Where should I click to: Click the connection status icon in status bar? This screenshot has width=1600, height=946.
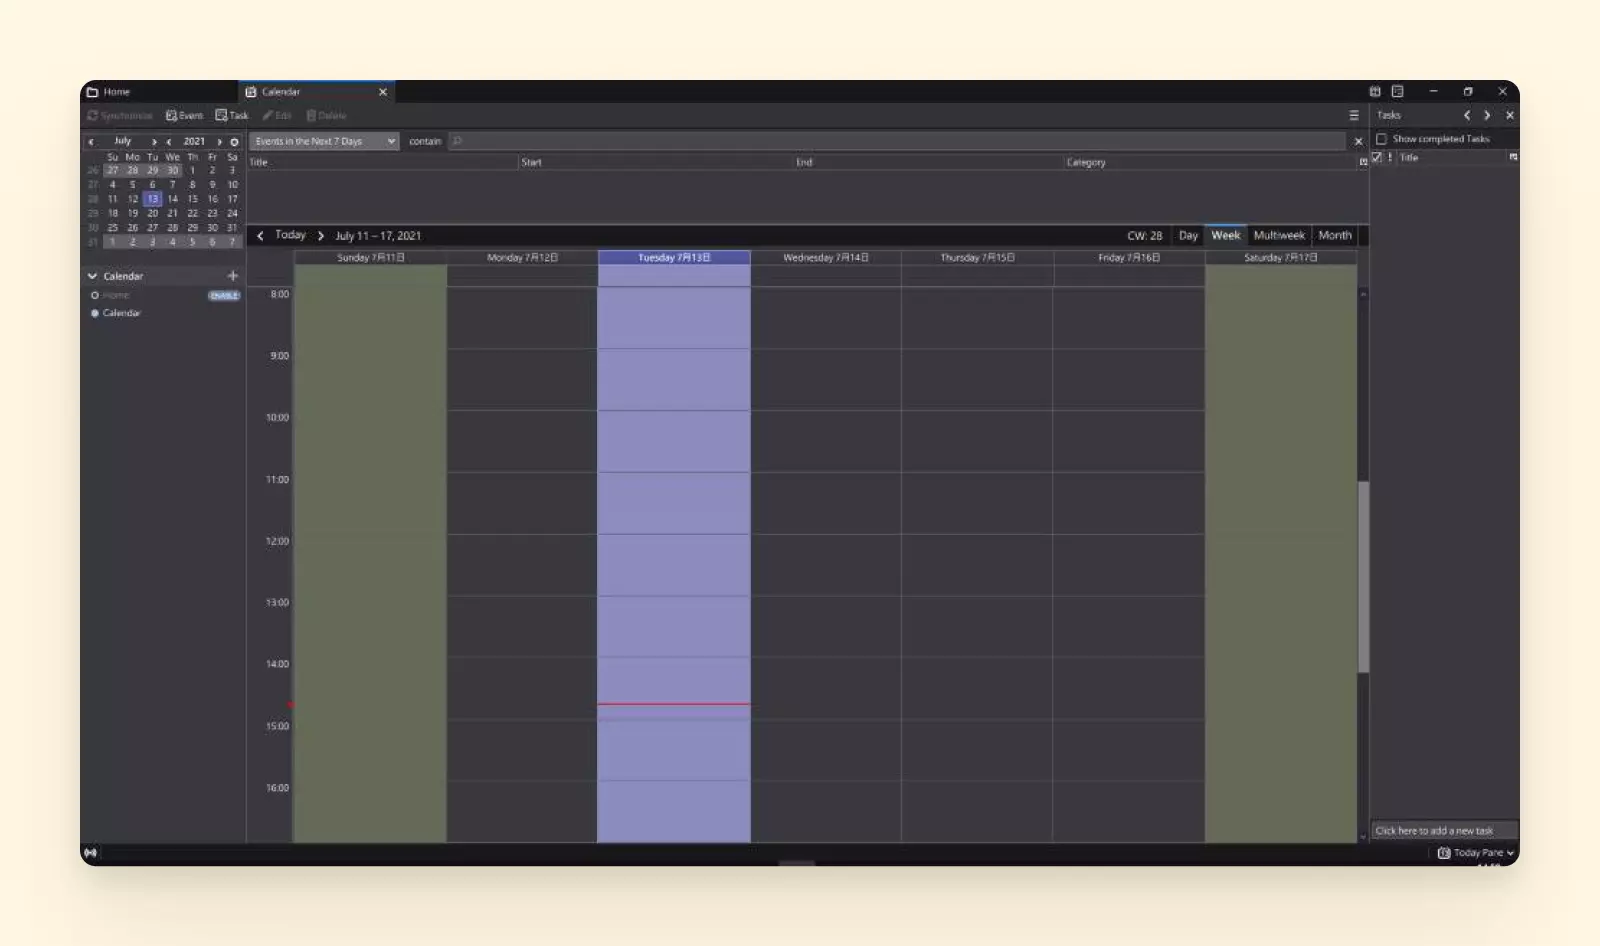(91, 853)
